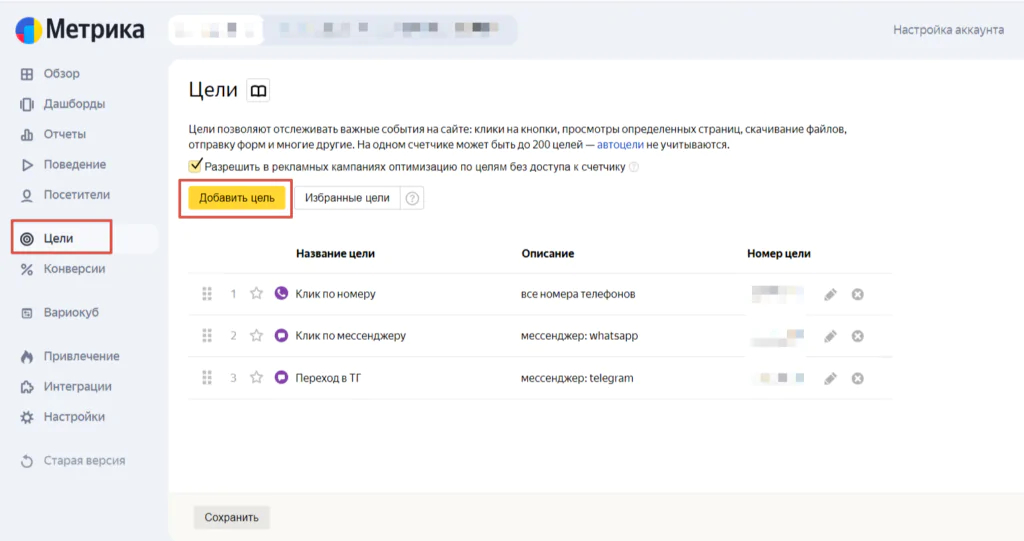Open Настройка аккаунта in the header
Screen dimensions: 1024x541
(x=948, y=30)
